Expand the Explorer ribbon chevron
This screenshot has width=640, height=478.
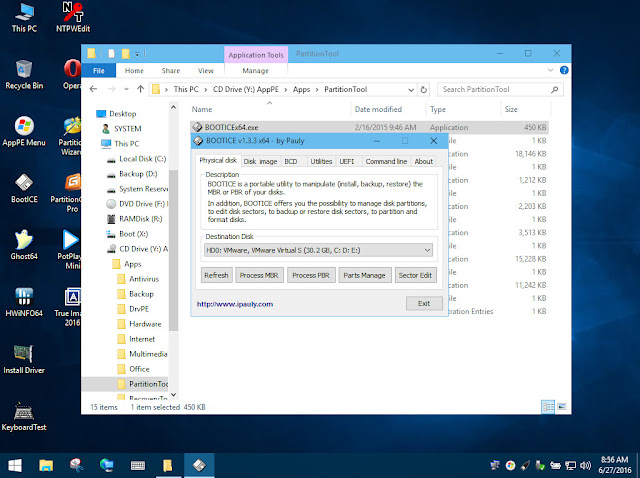550,70
